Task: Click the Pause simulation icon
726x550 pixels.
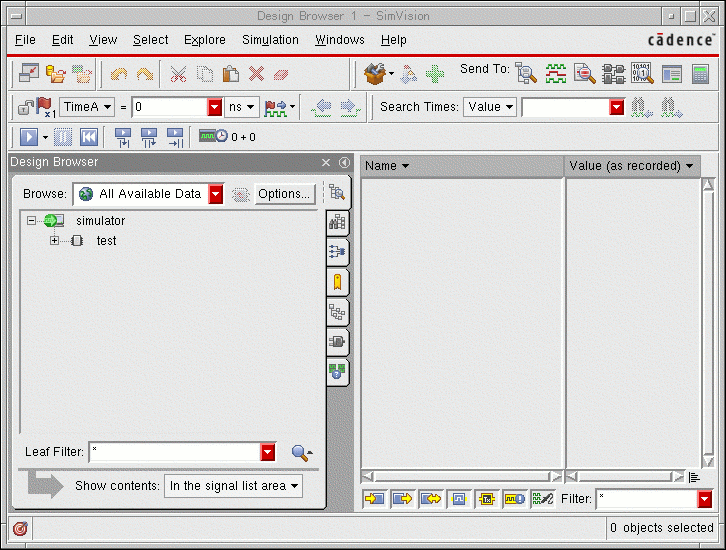Action: pyautogui.click(x=63, y=137)
